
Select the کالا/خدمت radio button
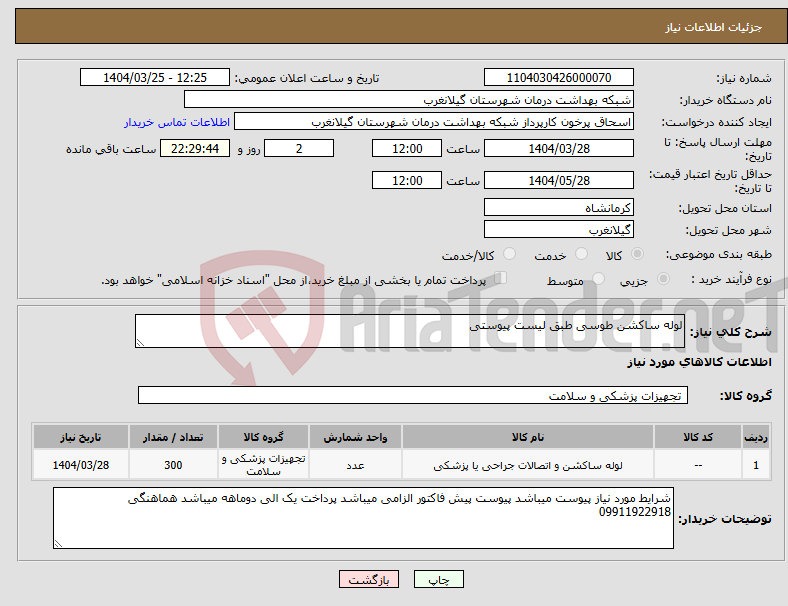[510, 254]
